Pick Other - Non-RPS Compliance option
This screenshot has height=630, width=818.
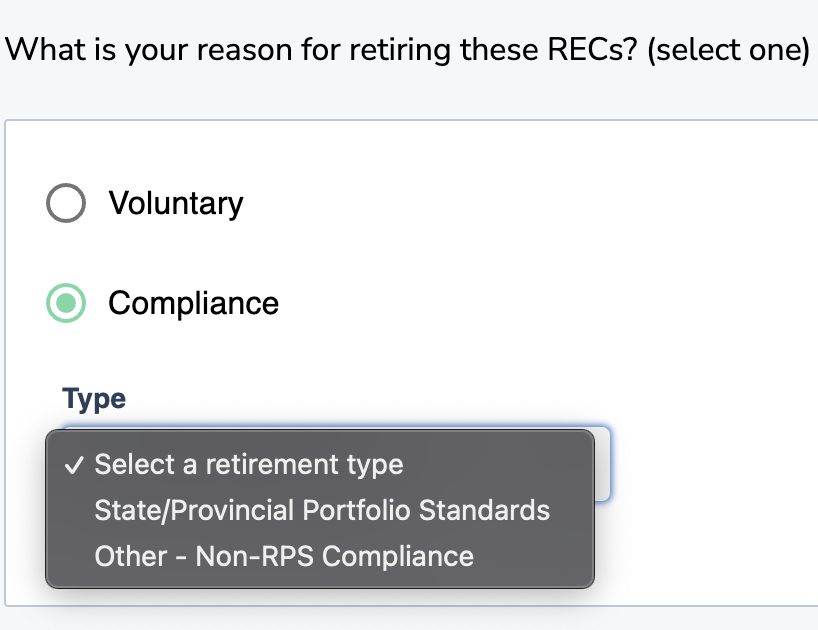coord(283,556)
